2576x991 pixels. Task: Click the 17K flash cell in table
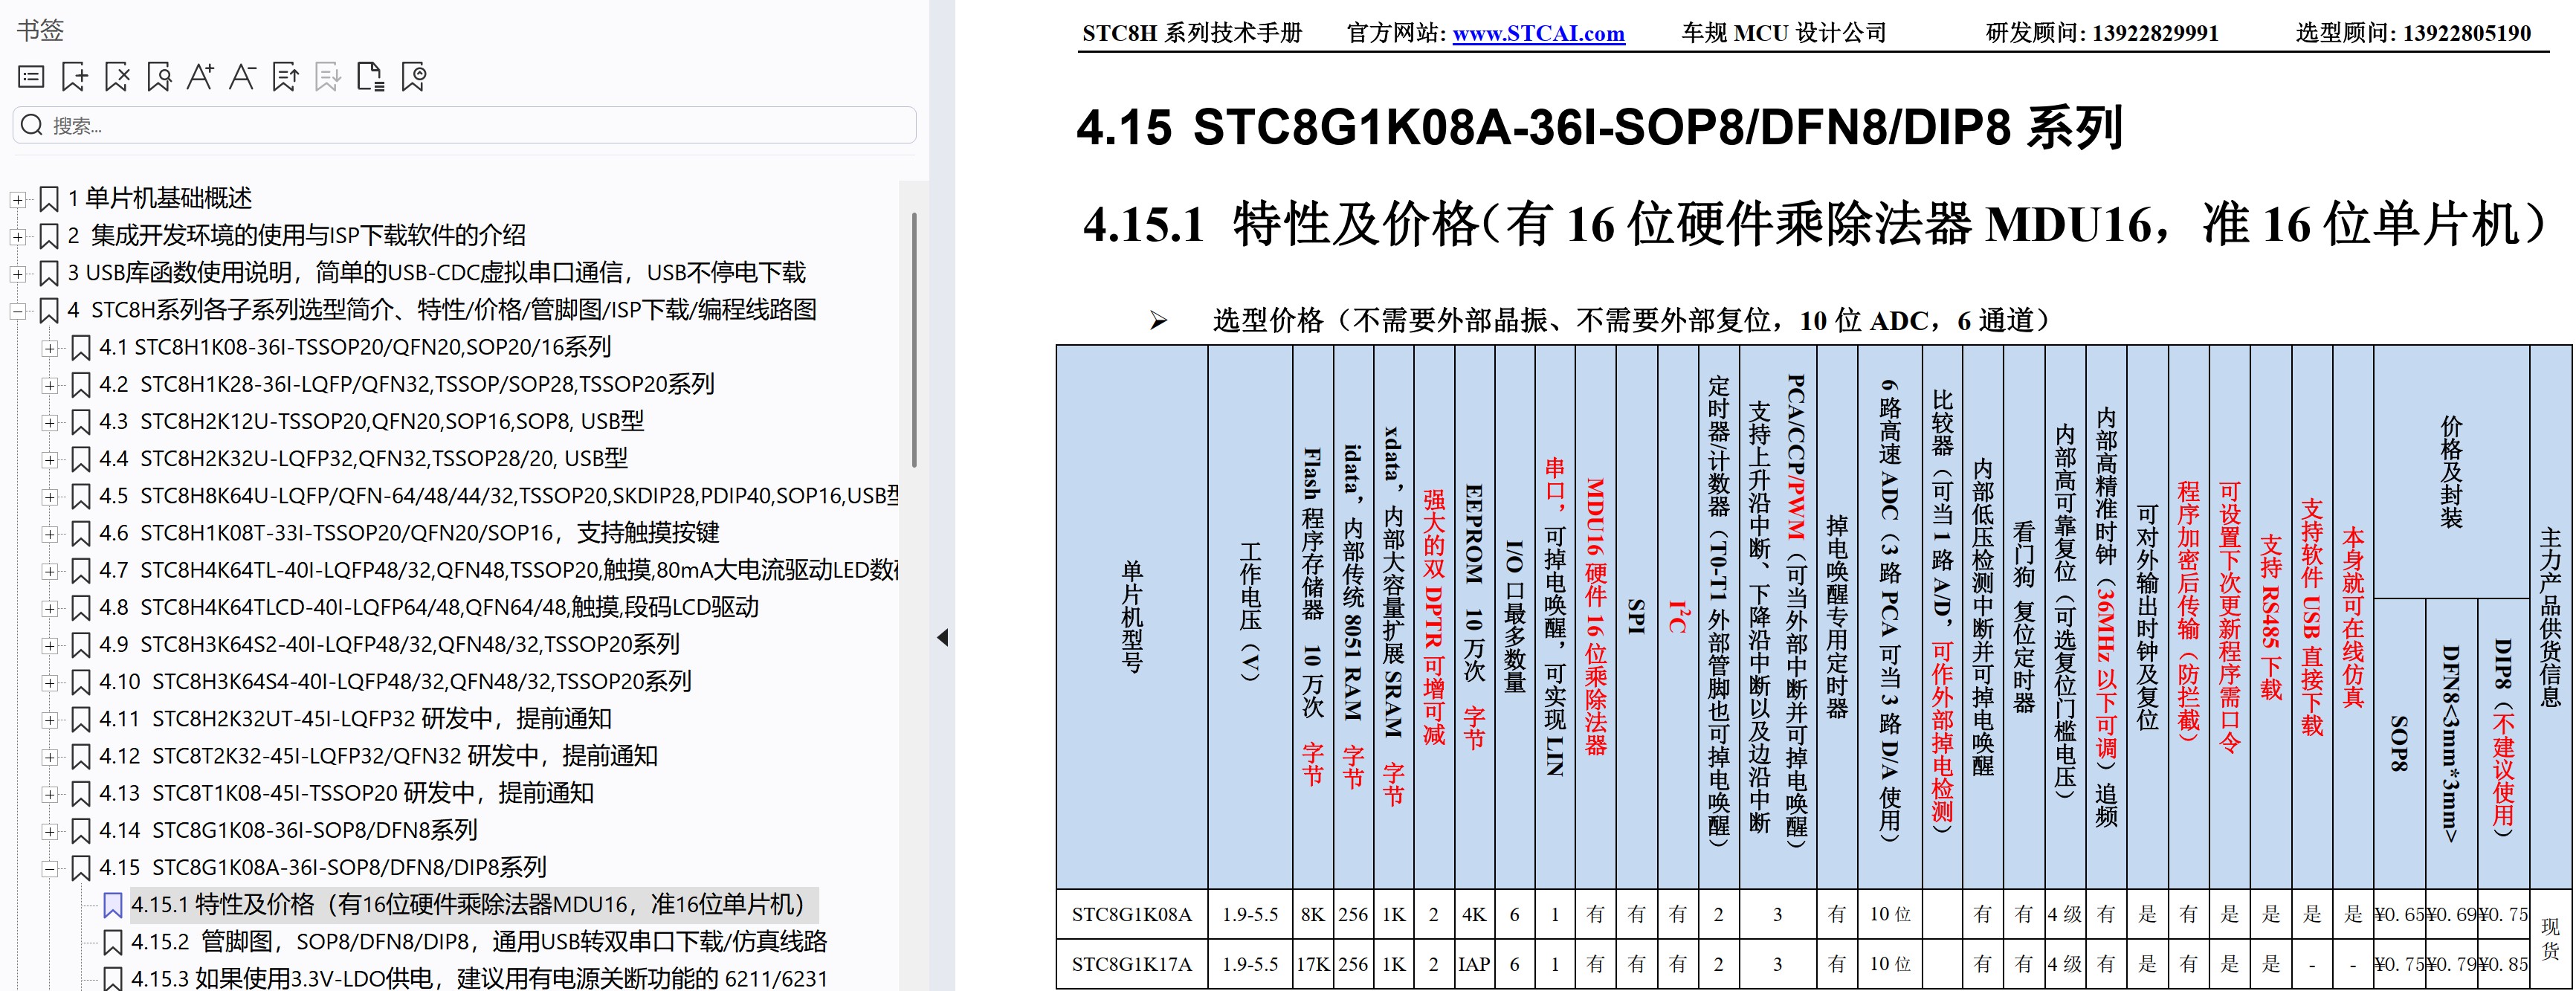[1312, 965]
